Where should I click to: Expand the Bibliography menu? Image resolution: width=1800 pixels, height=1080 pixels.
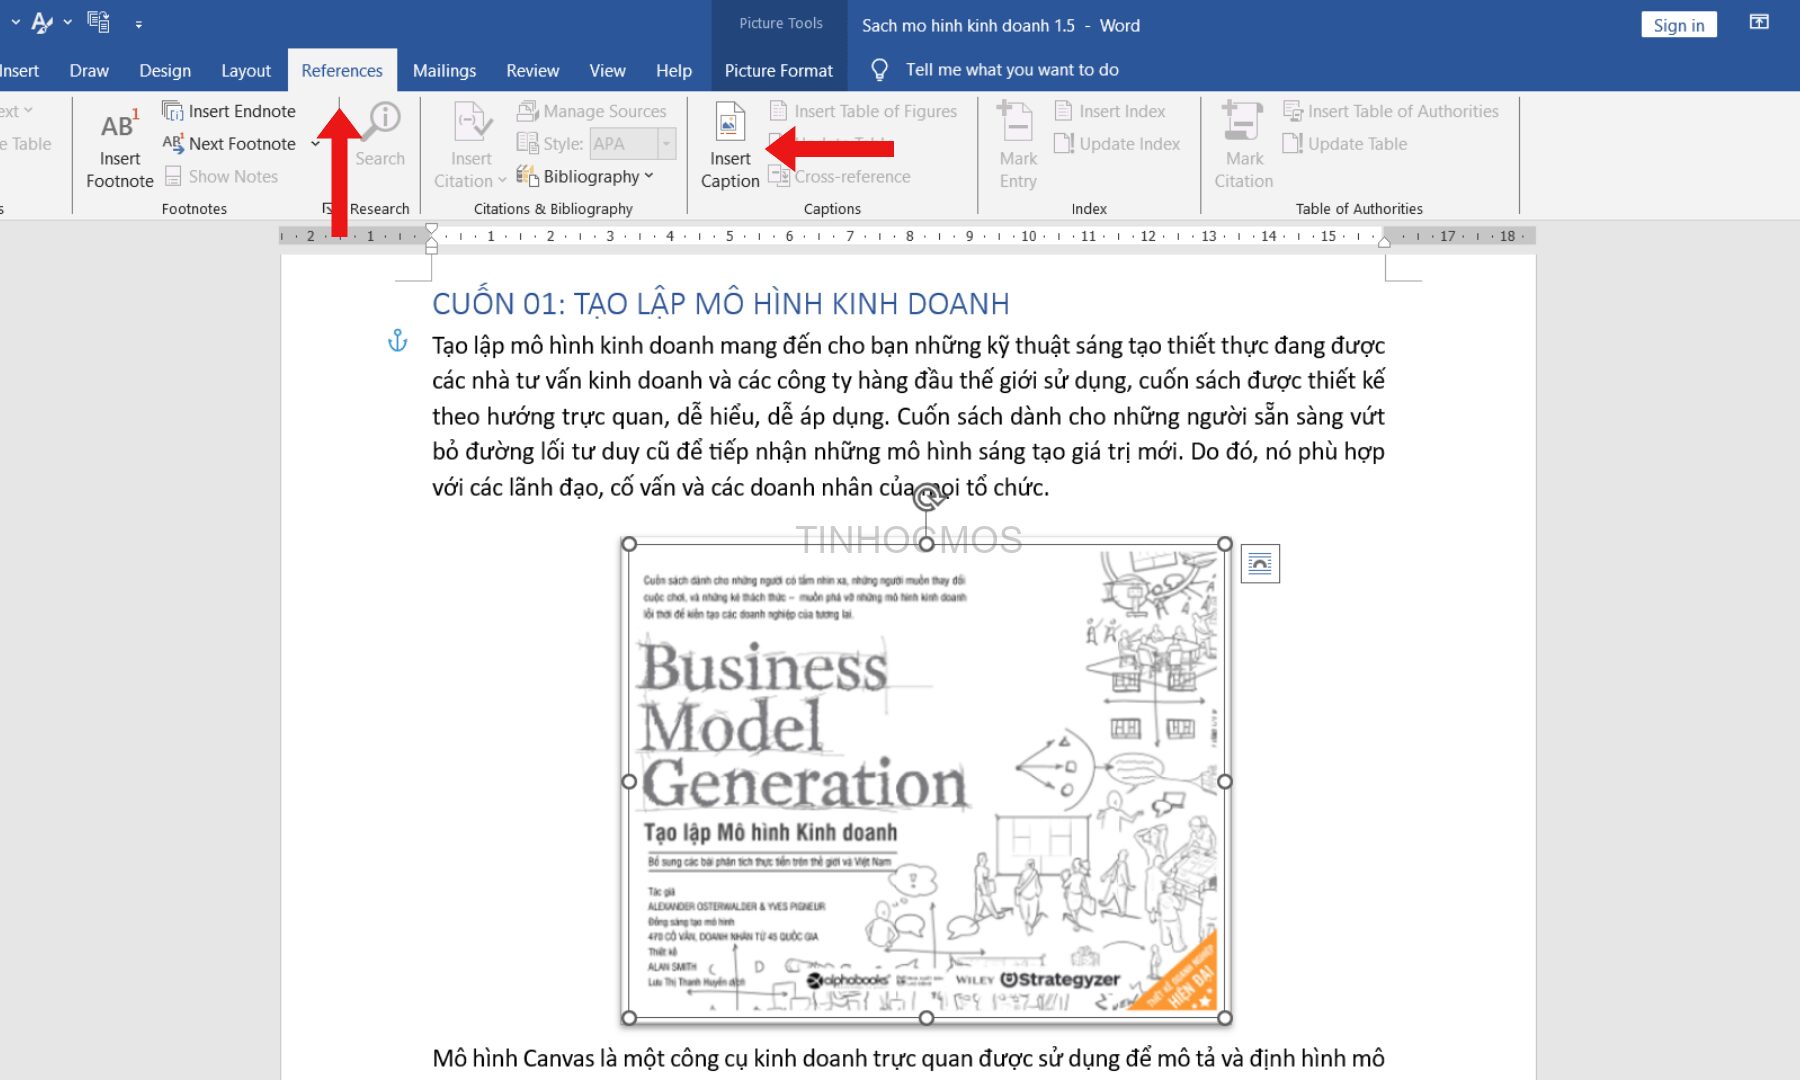[x=584, y=176]
